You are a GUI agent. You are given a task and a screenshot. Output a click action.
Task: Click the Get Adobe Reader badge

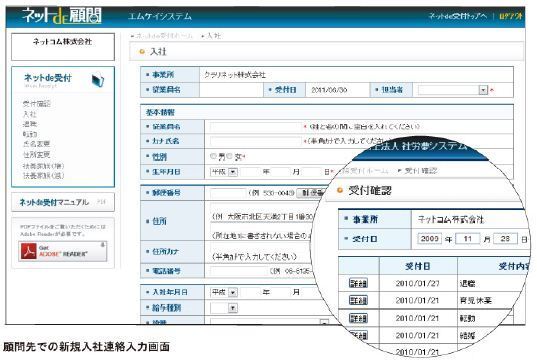63,251
